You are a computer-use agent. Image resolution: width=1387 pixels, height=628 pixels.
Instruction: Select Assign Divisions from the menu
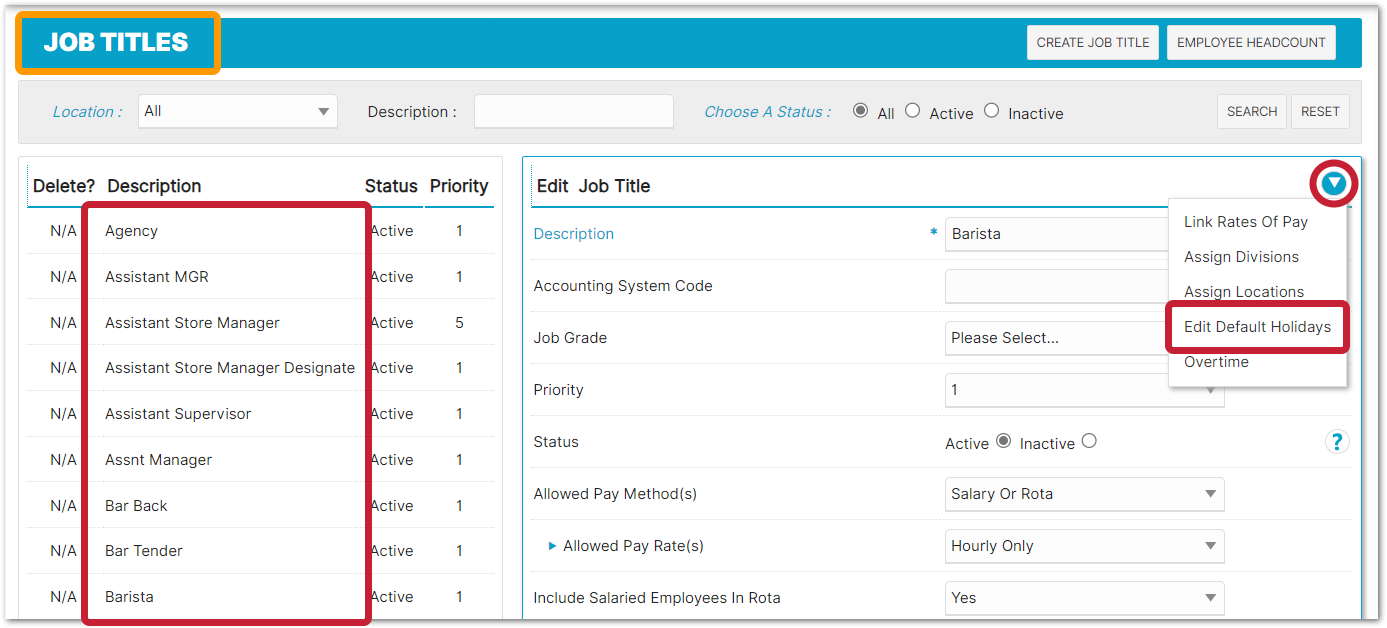tap(1241, 257)
